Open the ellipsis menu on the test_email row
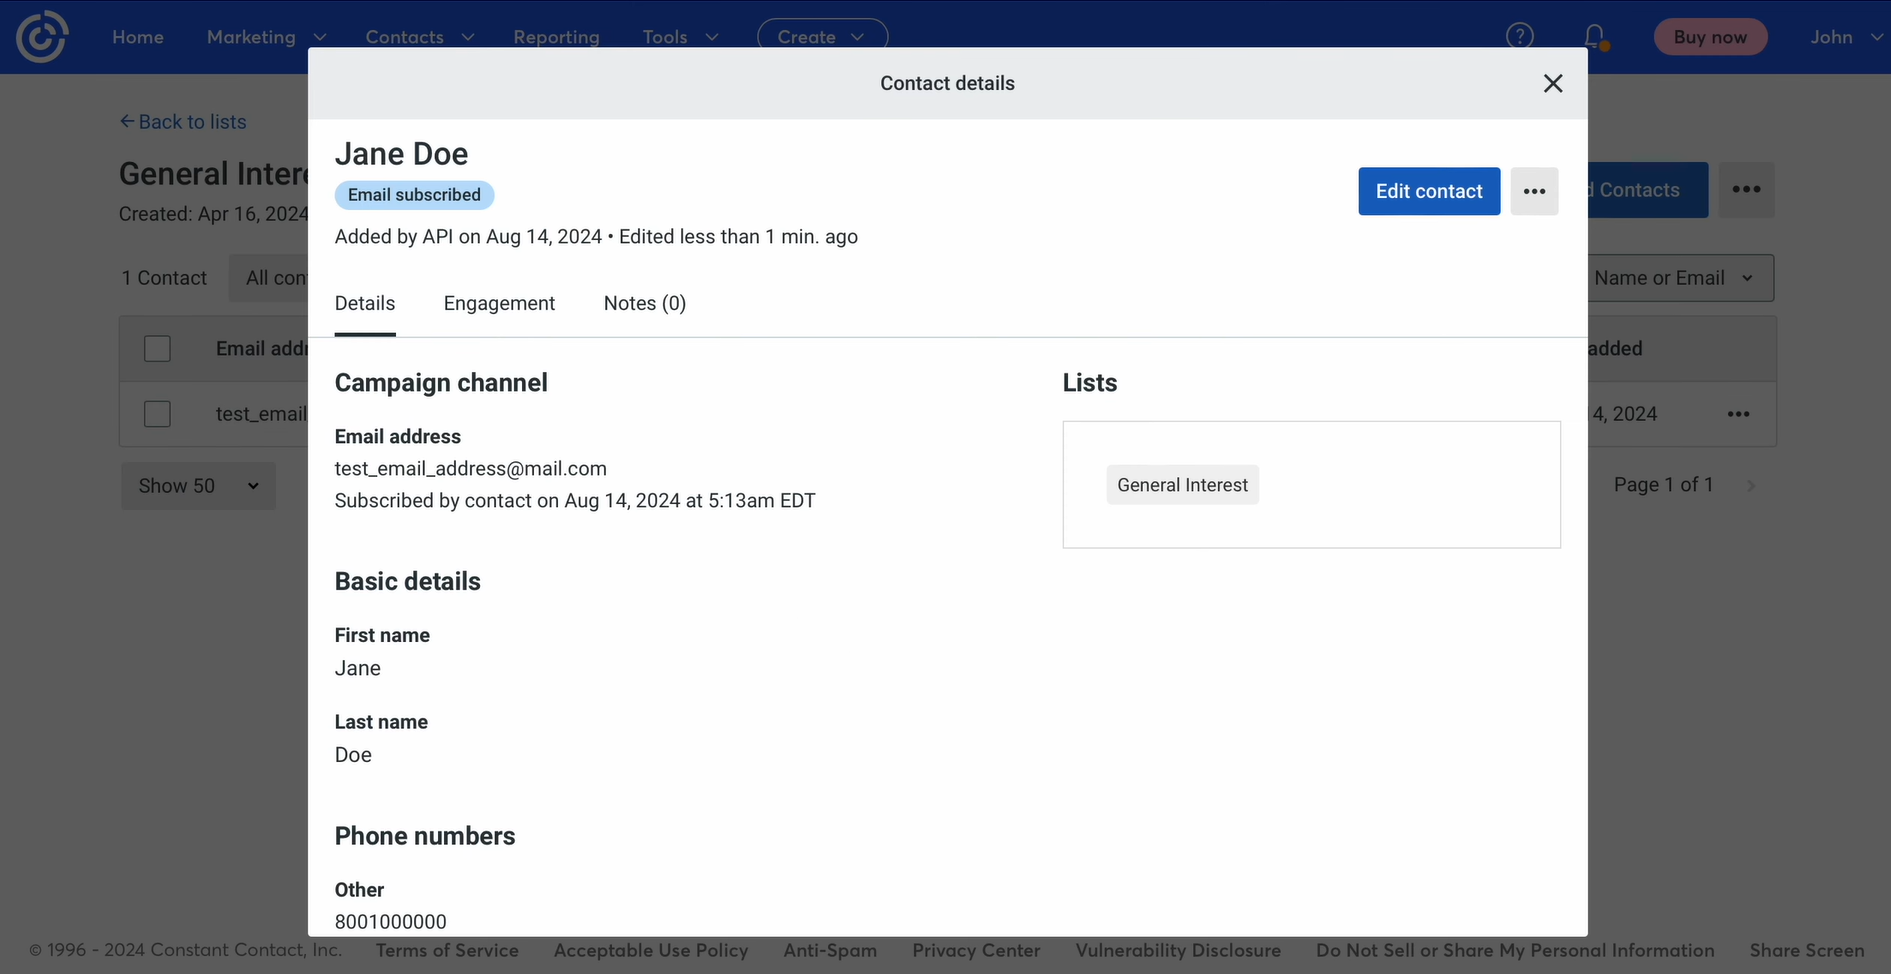Screen dimensions: 1891x974 (1738, 413)
